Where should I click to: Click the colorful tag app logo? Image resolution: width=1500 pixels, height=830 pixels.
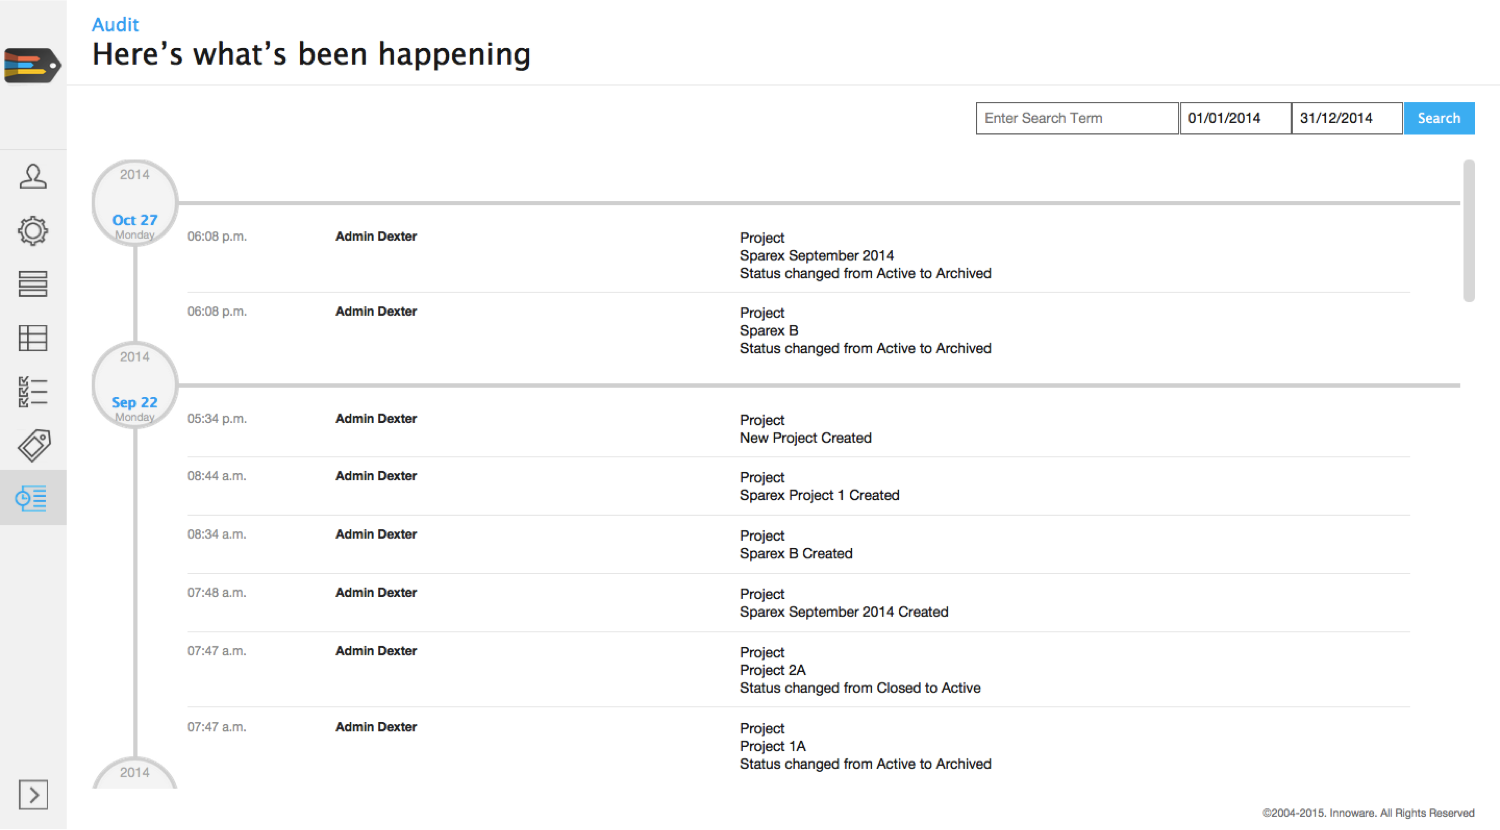32,65
